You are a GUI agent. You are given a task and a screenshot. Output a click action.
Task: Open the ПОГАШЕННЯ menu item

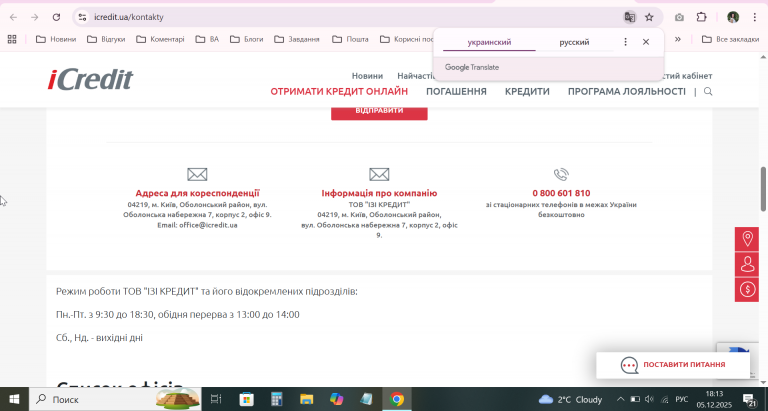456,92
